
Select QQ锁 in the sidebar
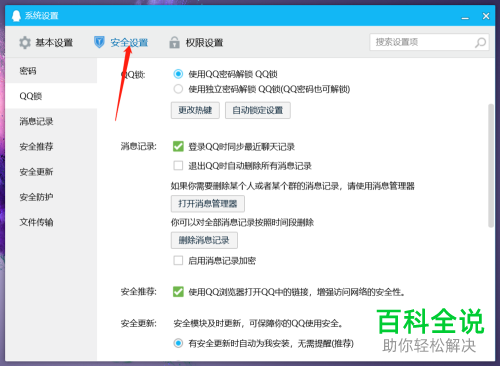coord(51,96)
